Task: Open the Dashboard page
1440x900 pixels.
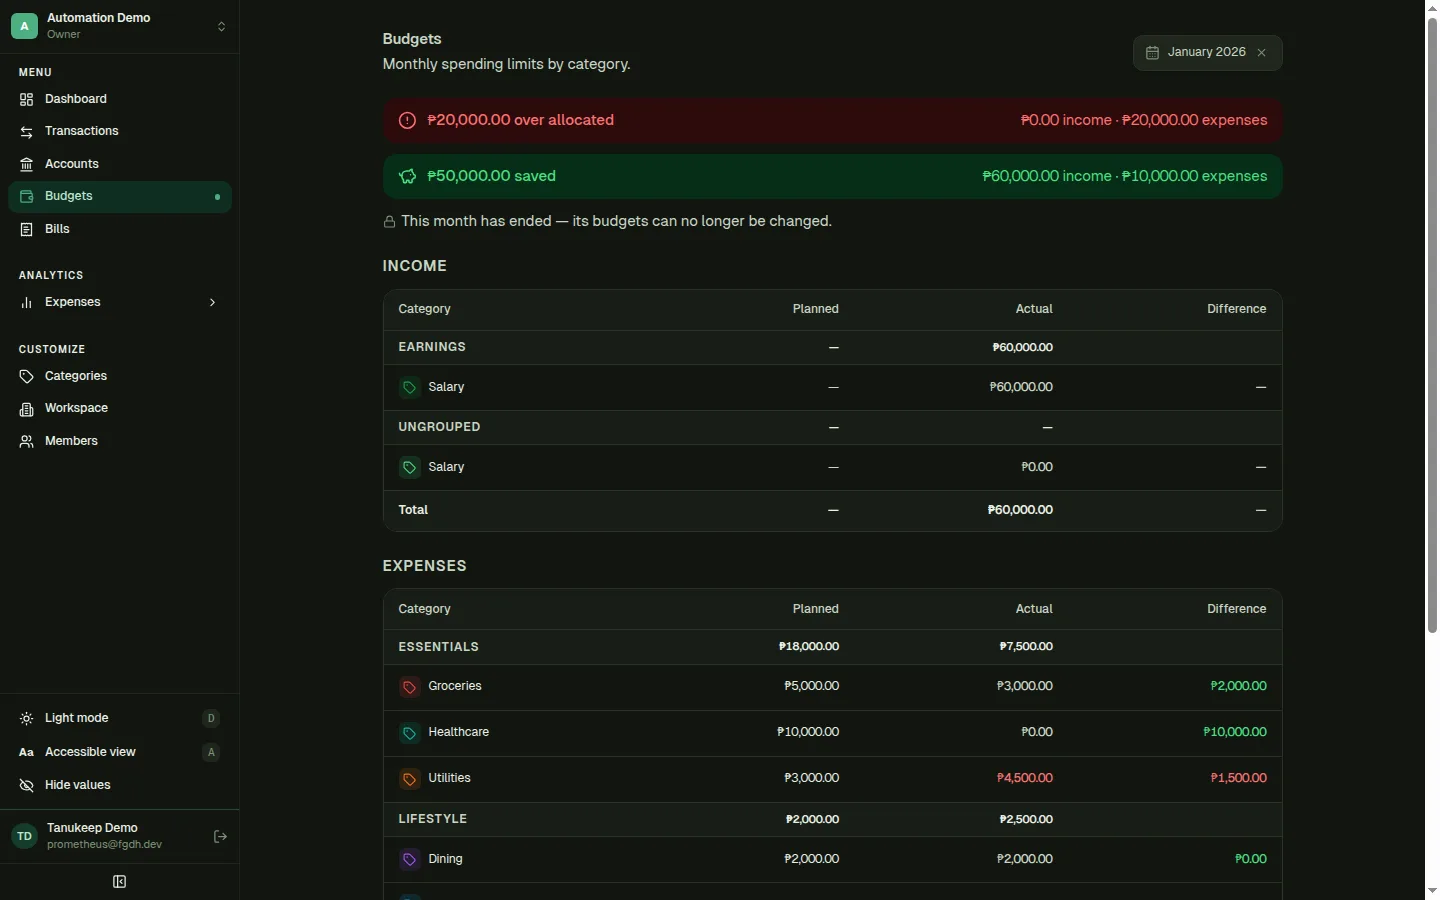Action: (x=119, y=99)
